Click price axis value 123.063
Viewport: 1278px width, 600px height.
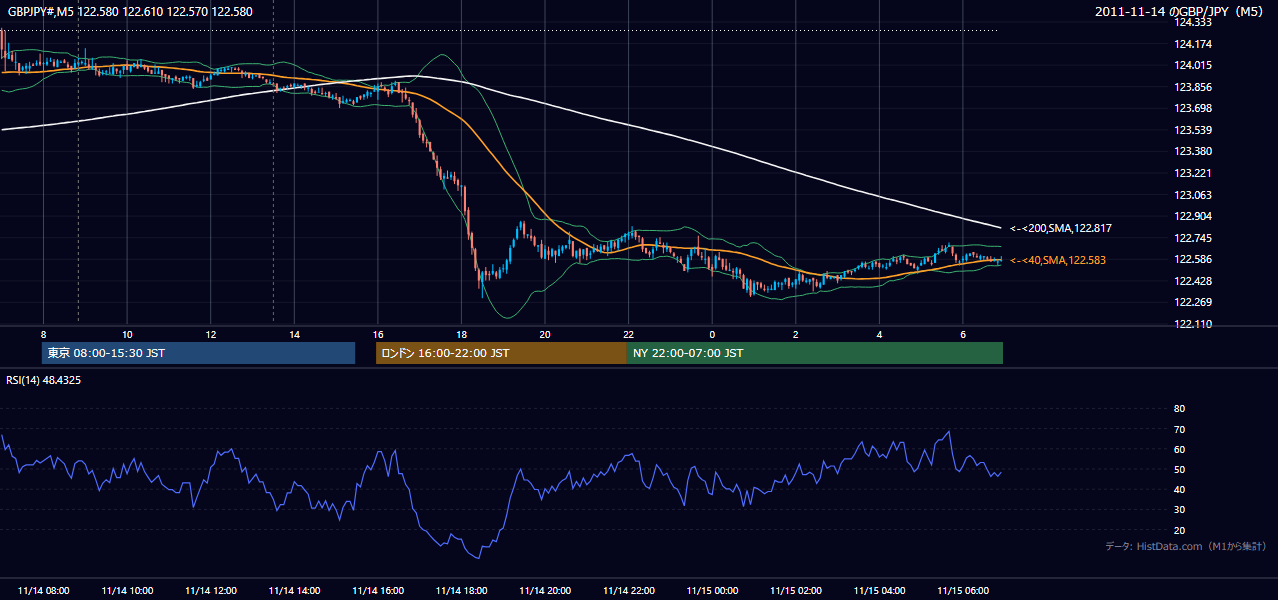1193,195
